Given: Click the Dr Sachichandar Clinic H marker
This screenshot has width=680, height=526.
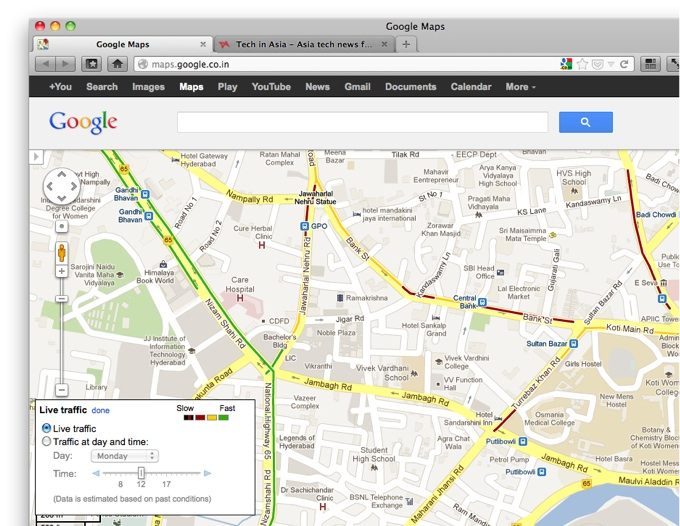Looking at the screenshot, I should coord(322,506).
